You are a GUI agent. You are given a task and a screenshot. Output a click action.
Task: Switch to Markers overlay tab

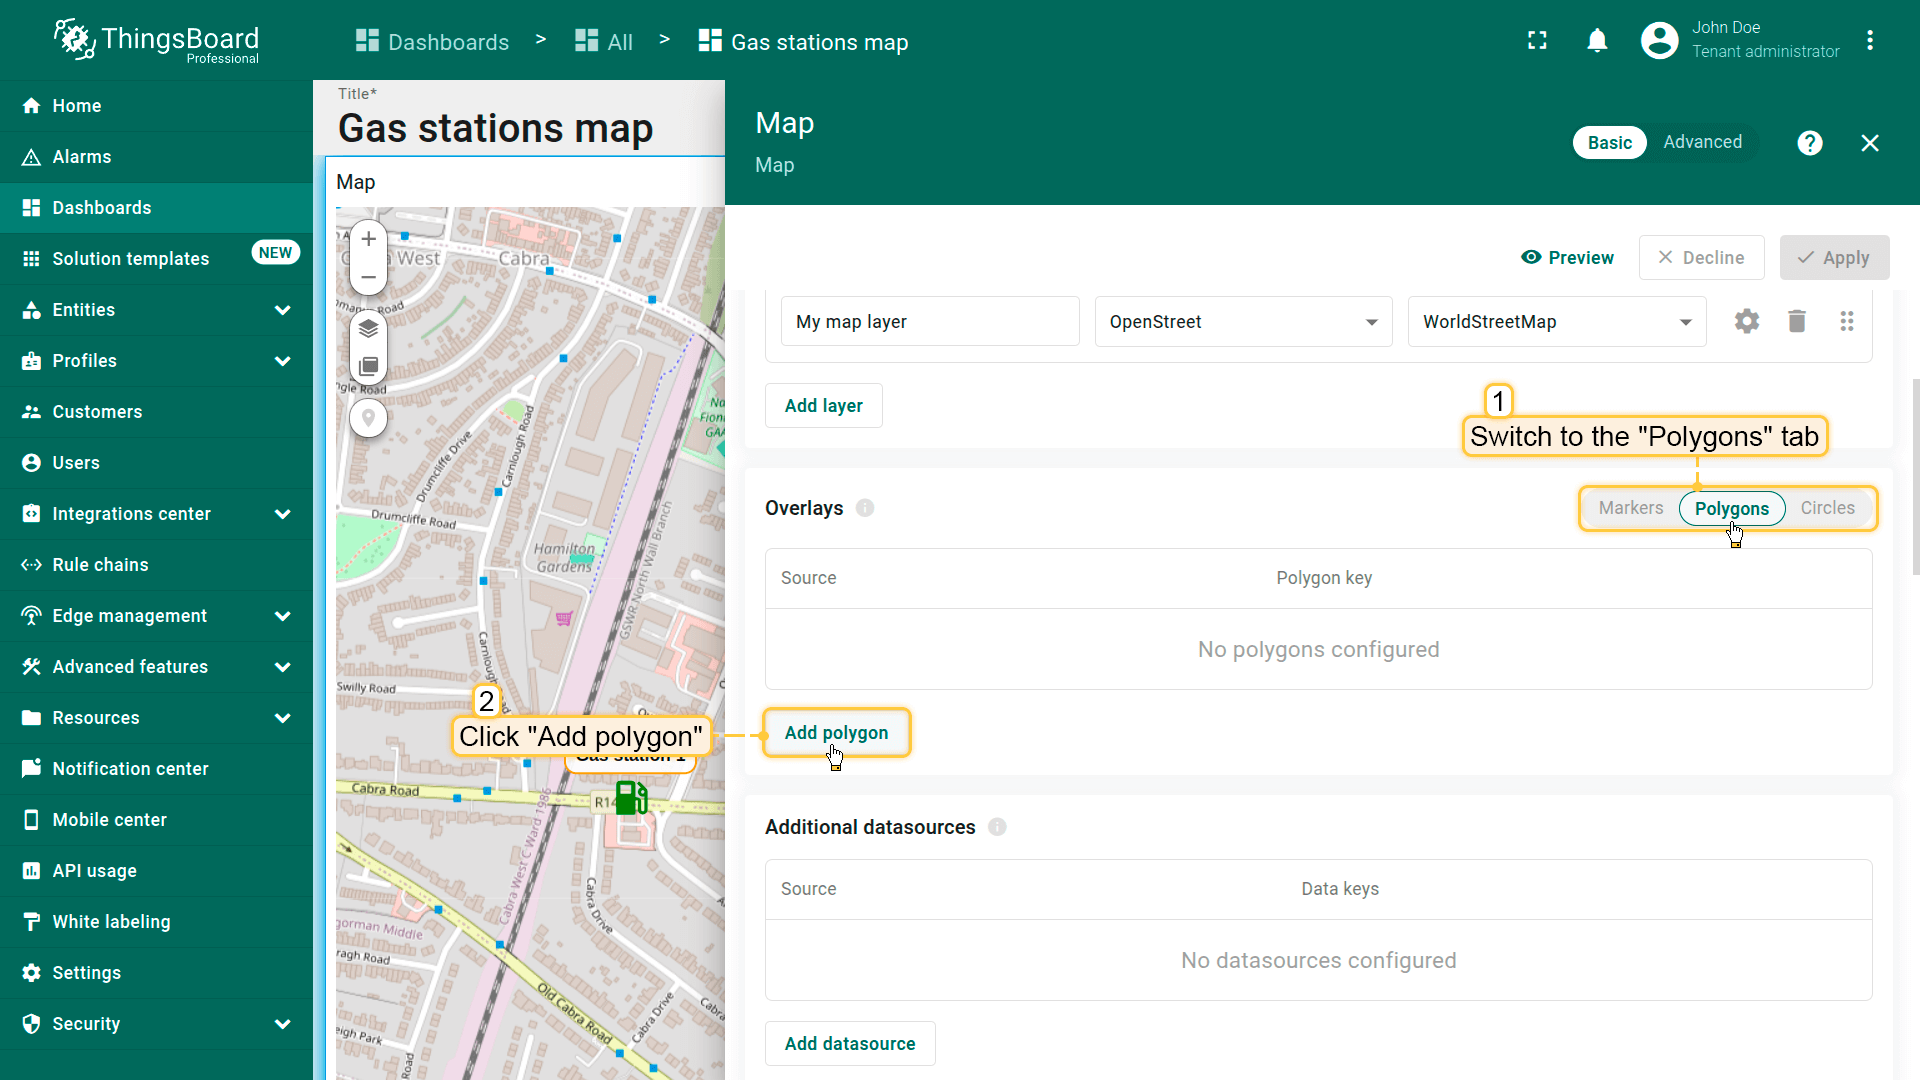pos(1630,508)
